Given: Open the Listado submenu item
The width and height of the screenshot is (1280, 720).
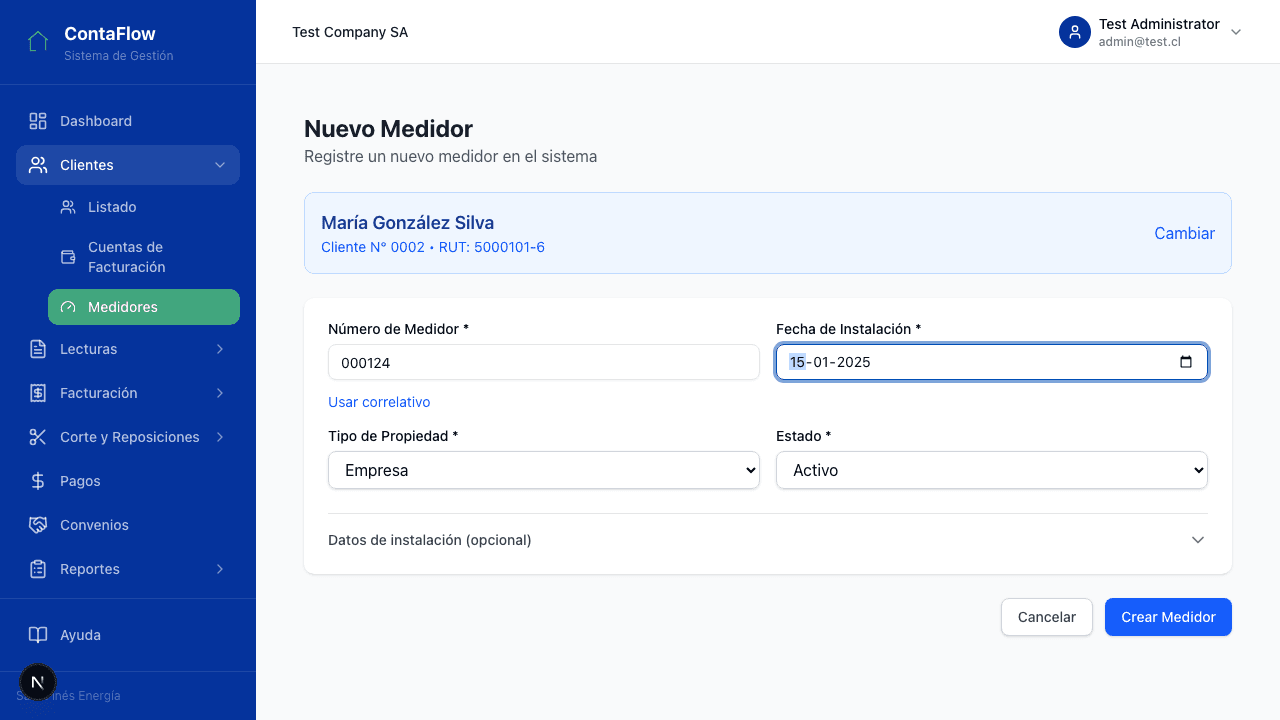Looking at the screenshot, I should pyautogui.click(x=144, y=207).
